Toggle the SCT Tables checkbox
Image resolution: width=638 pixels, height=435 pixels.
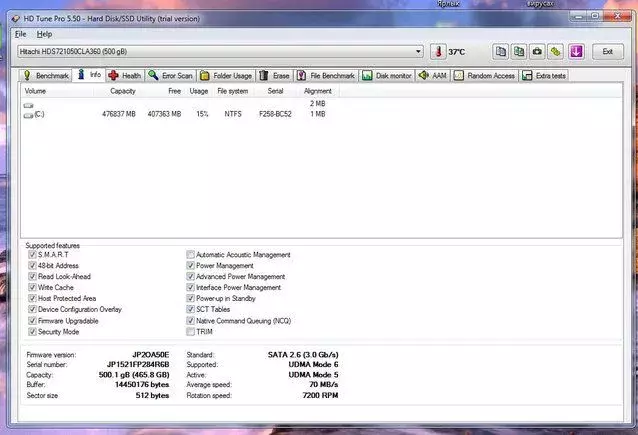tap(190, 310)
